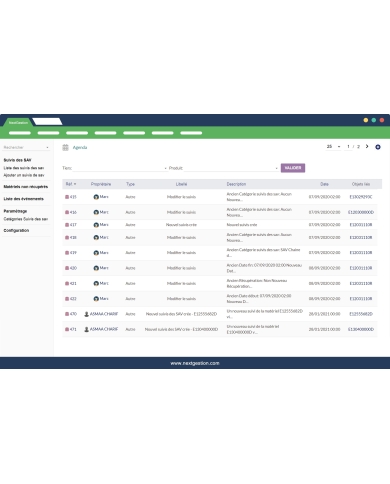Open the Rechercher search dropdown
The image size is (390, 484).
(x=26, y=147)
